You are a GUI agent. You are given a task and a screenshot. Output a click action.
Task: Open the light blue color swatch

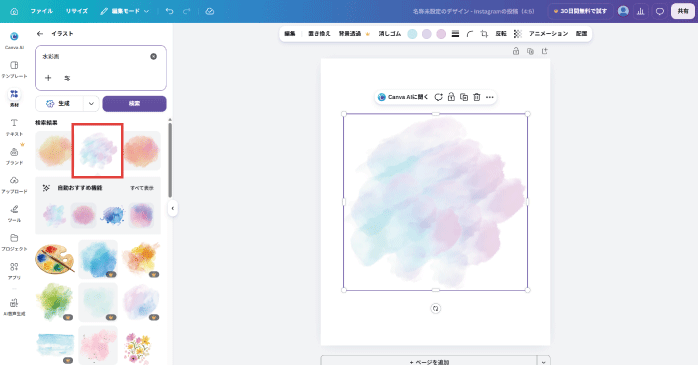[412, 34]
